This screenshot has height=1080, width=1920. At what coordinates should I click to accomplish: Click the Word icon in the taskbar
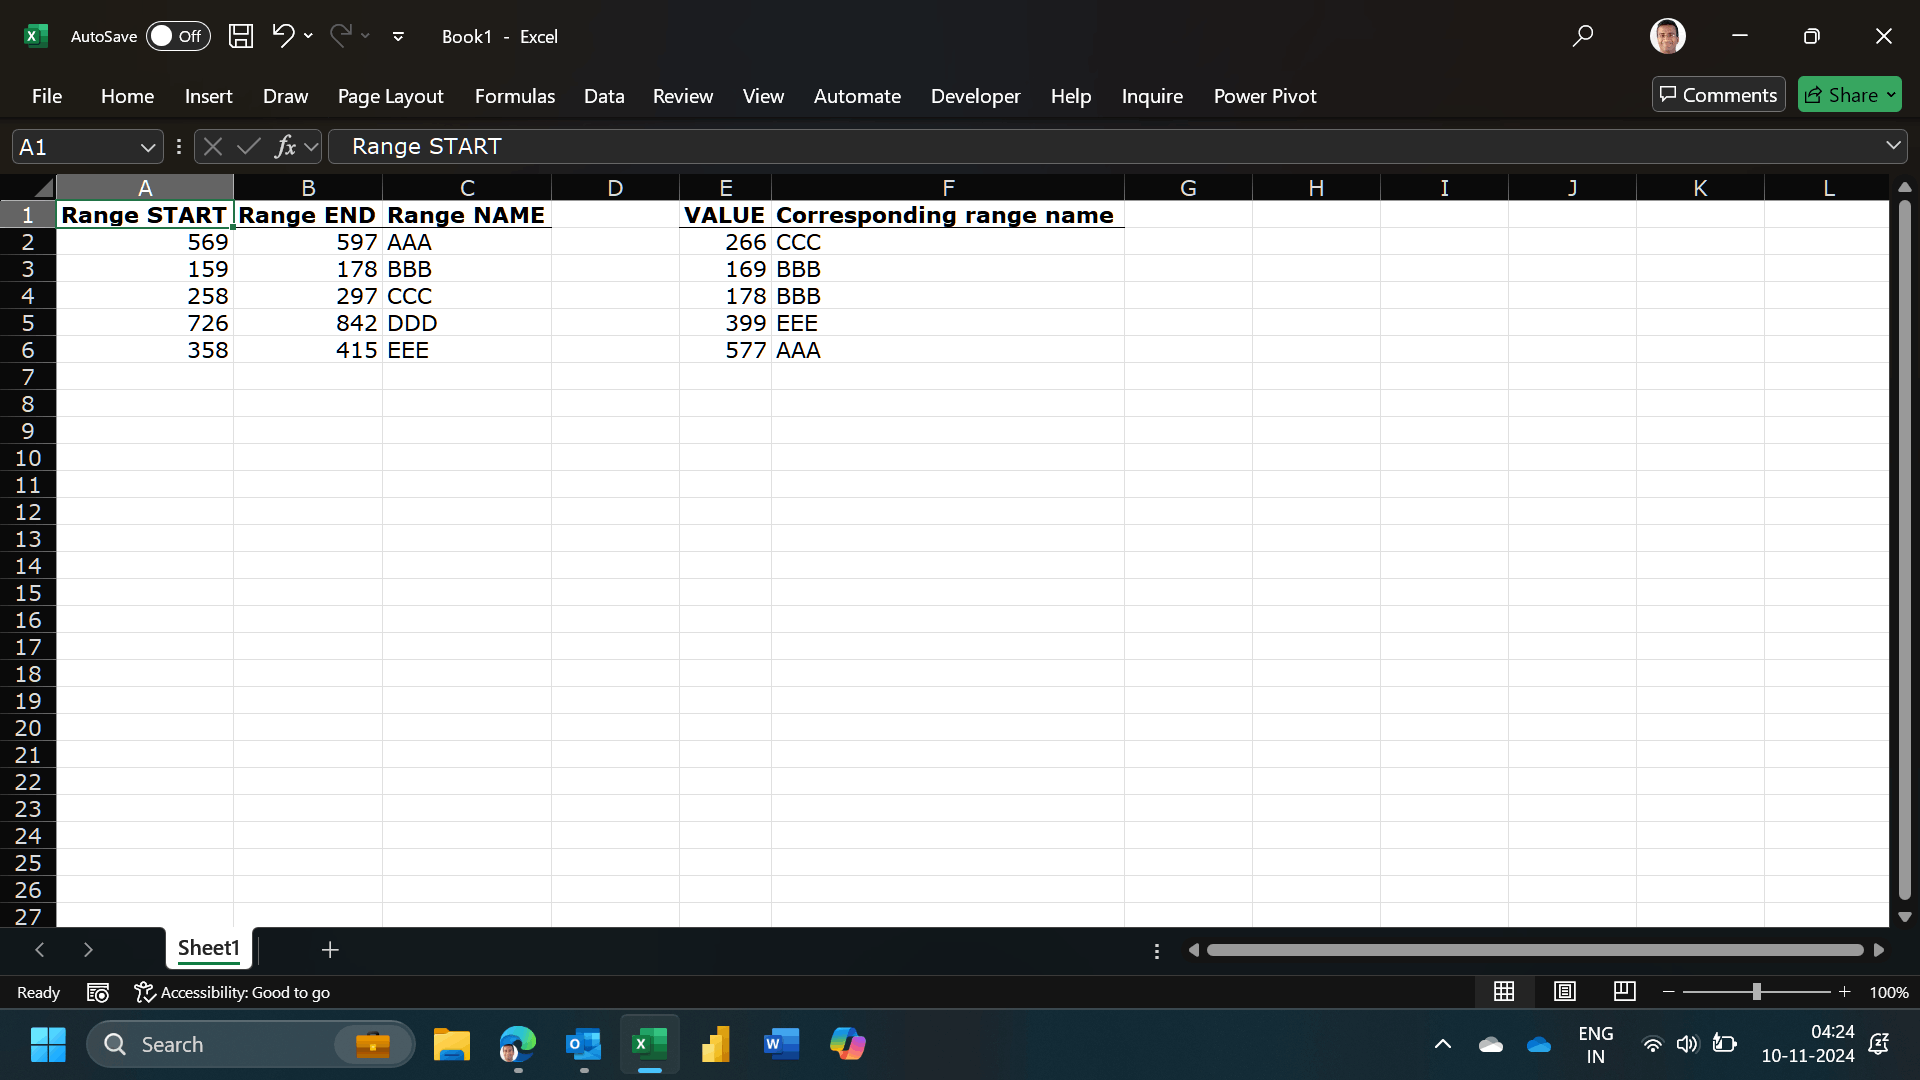tap(781, 1044)
